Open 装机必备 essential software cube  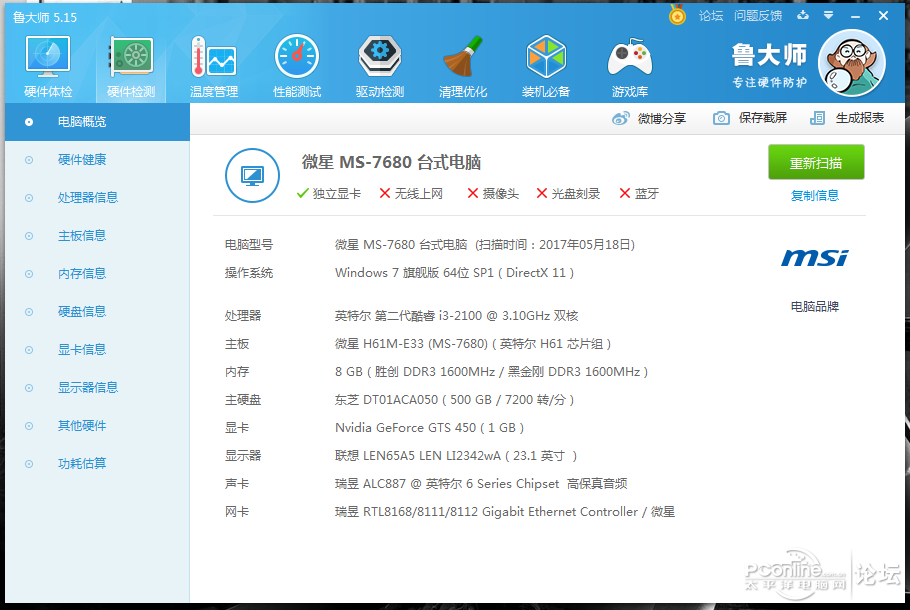[x=546, y=66]
